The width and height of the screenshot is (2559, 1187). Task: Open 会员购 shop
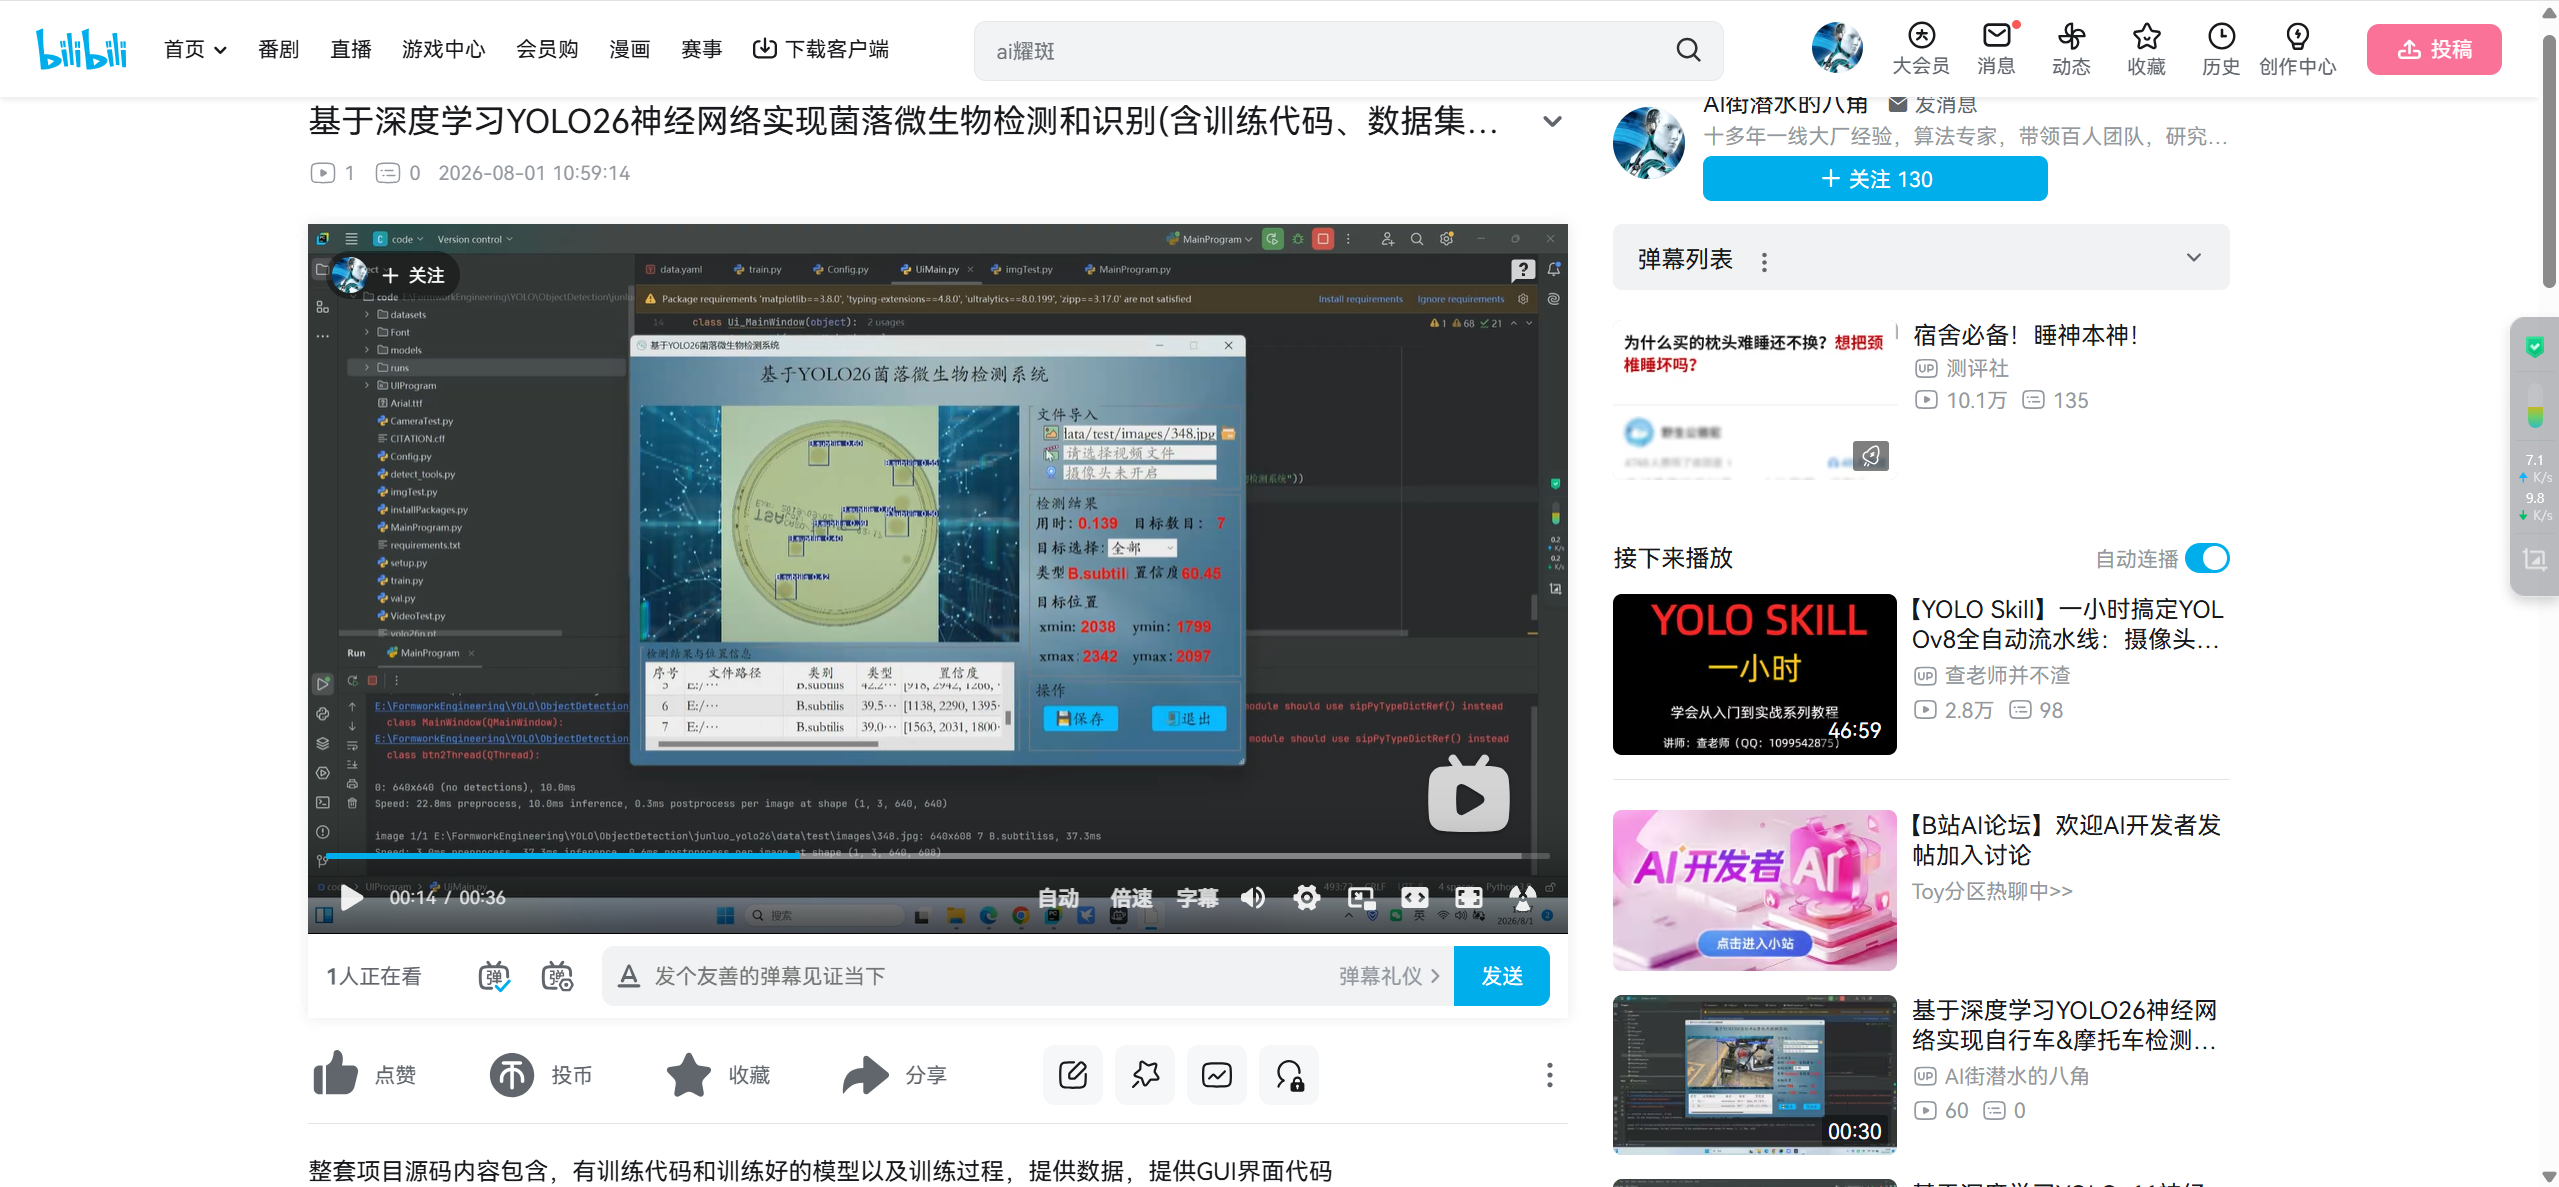click(x=547, y=49)
